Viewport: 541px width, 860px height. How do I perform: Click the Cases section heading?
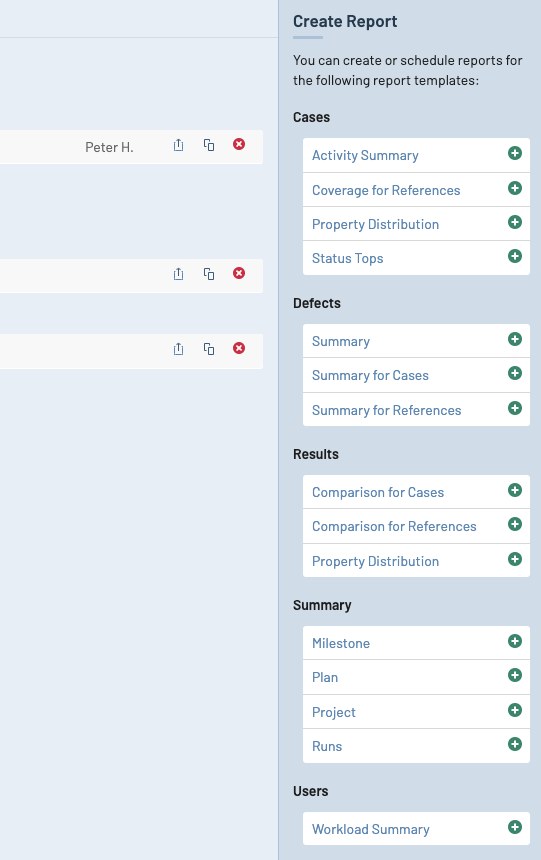tap(311, 117)
